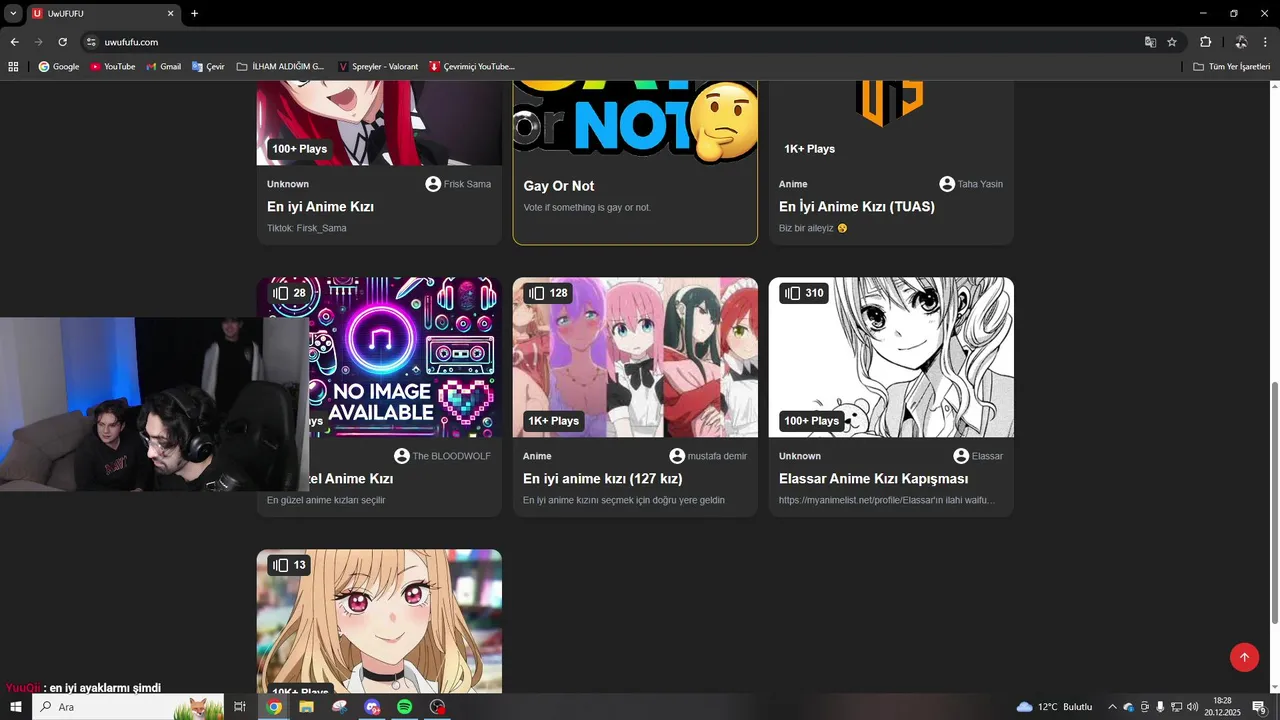Click the Taha Yasin author avatar icon

(x=947, y=184)
